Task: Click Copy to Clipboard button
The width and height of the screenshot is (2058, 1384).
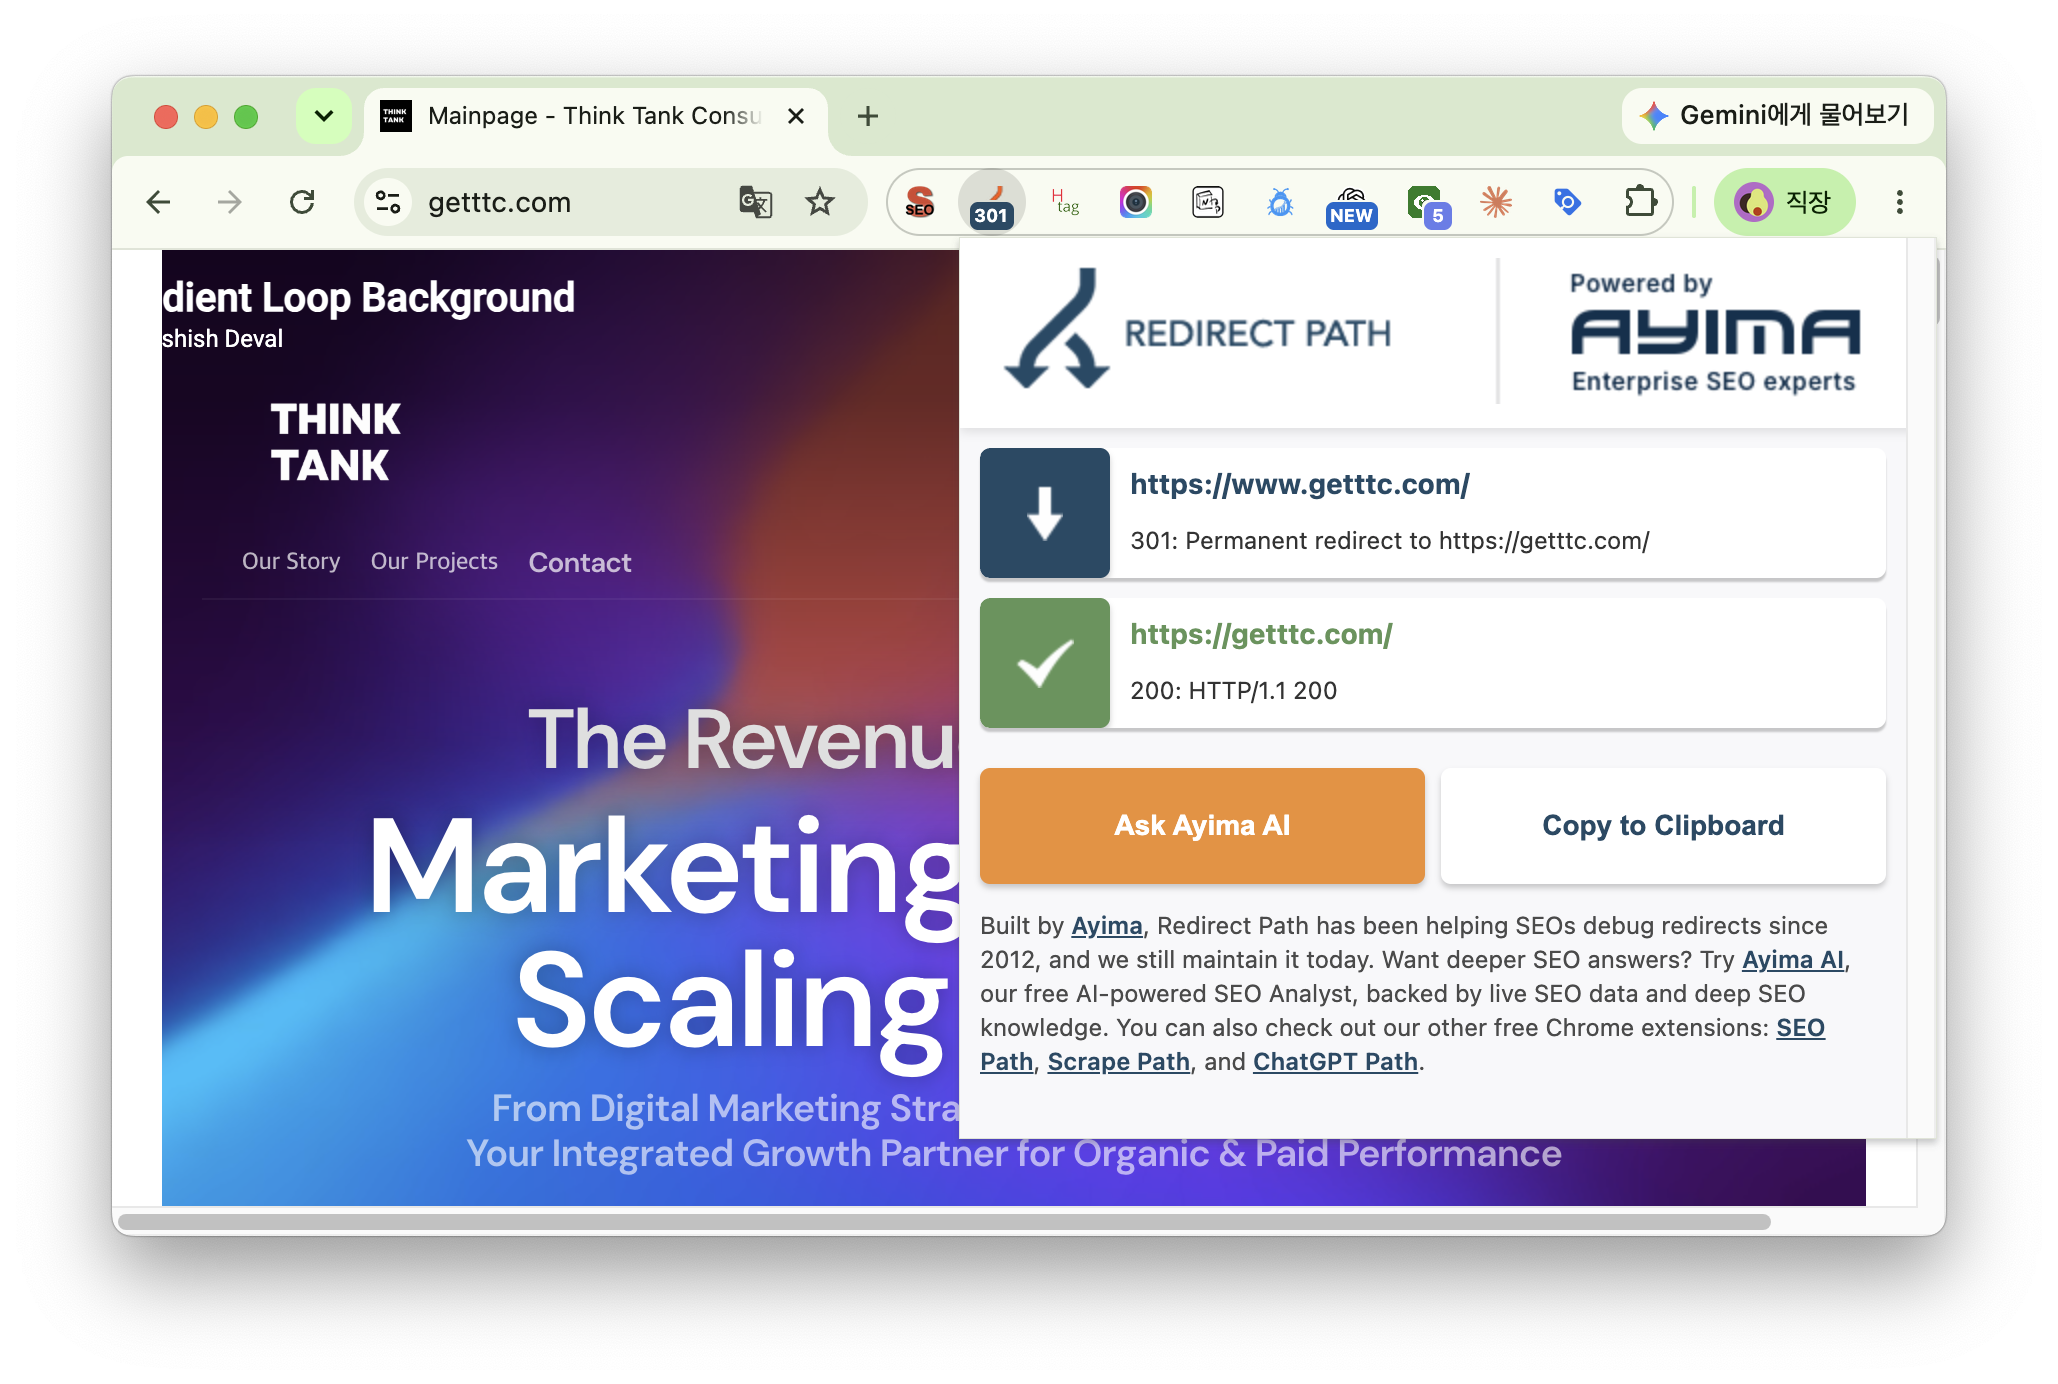Action: (1663, 826)
